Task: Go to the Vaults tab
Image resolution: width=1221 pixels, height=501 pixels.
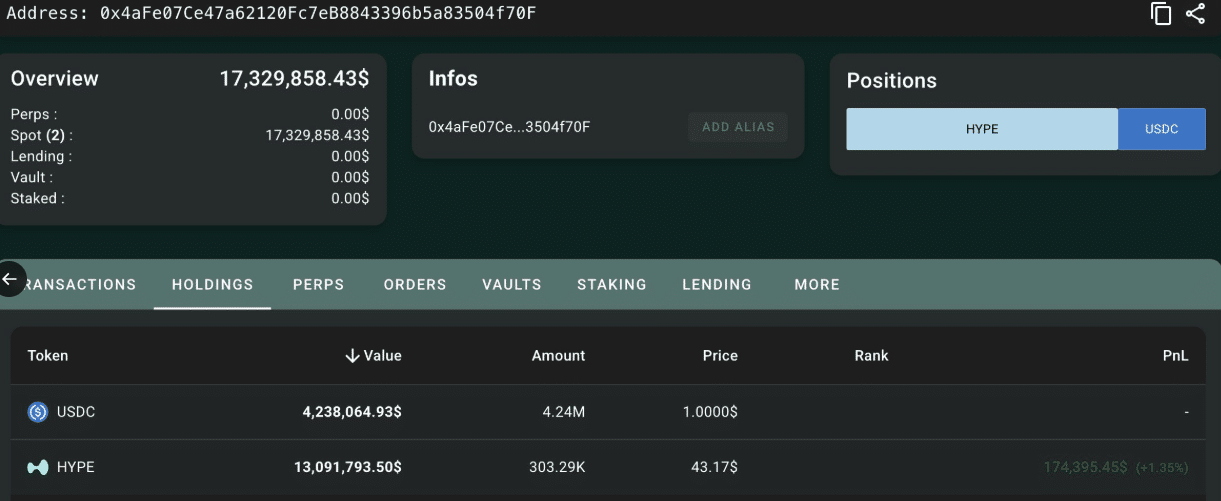Action: coord(512,285)
